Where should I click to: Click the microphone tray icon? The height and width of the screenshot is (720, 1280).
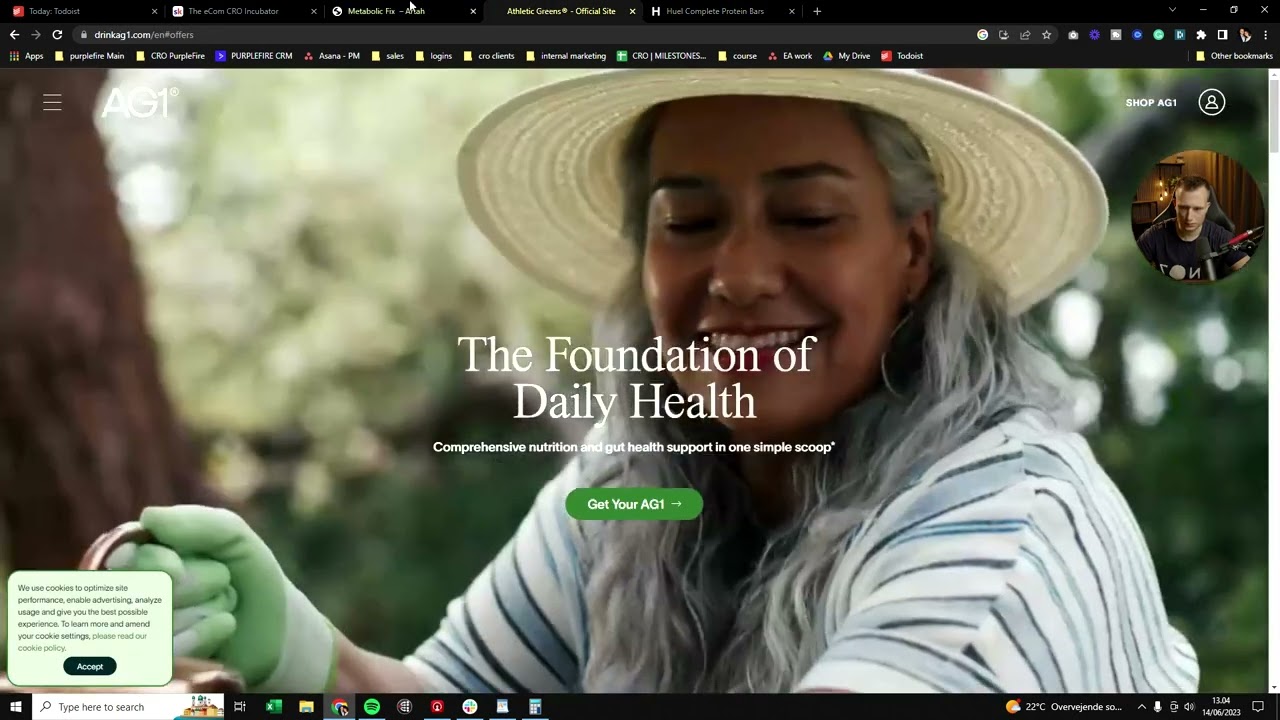click(1157, 707)
